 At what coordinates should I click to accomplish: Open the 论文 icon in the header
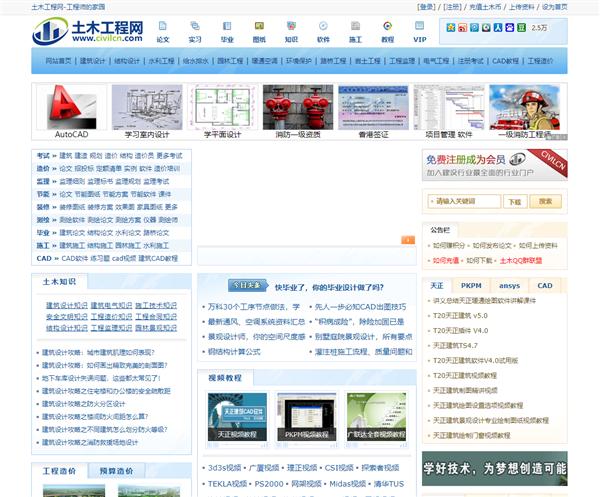click(163, 31)
